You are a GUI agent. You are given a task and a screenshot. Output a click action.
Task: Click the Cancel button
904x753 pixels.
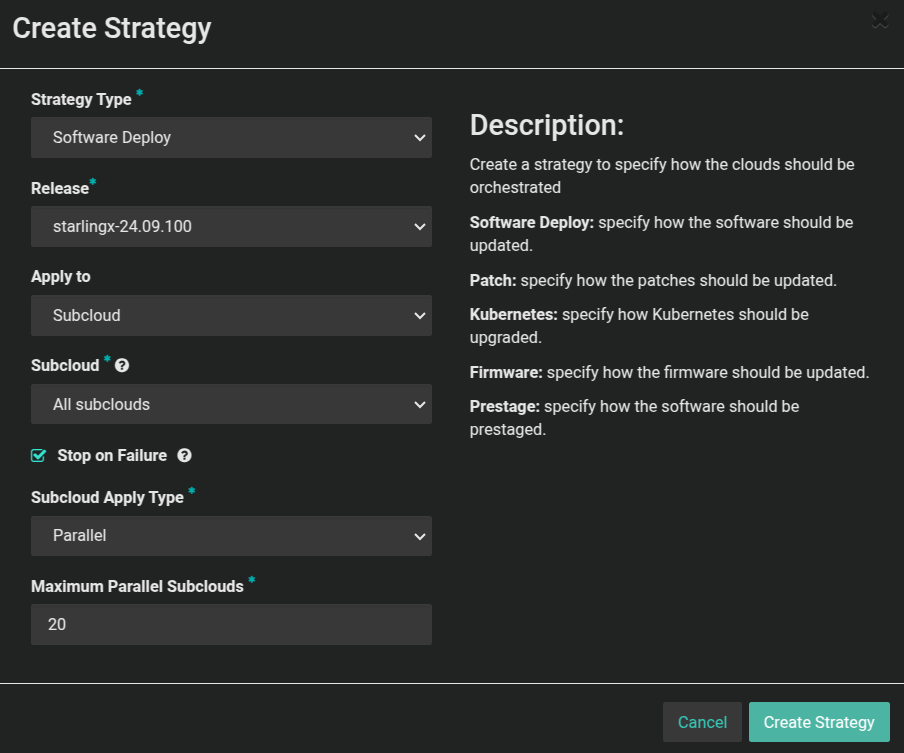(702, 721)
